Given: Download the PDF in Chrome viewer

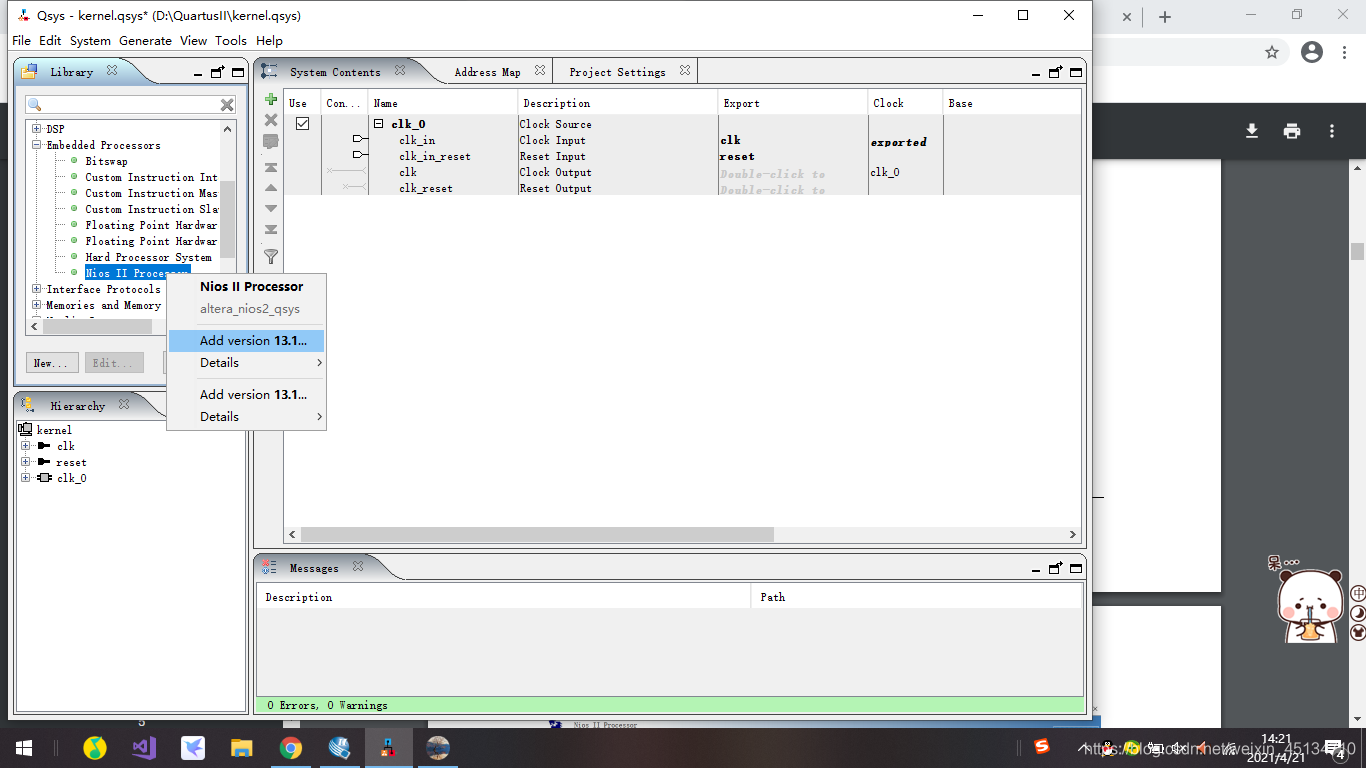Looking at the screenshot, I should click(1252, 131).
